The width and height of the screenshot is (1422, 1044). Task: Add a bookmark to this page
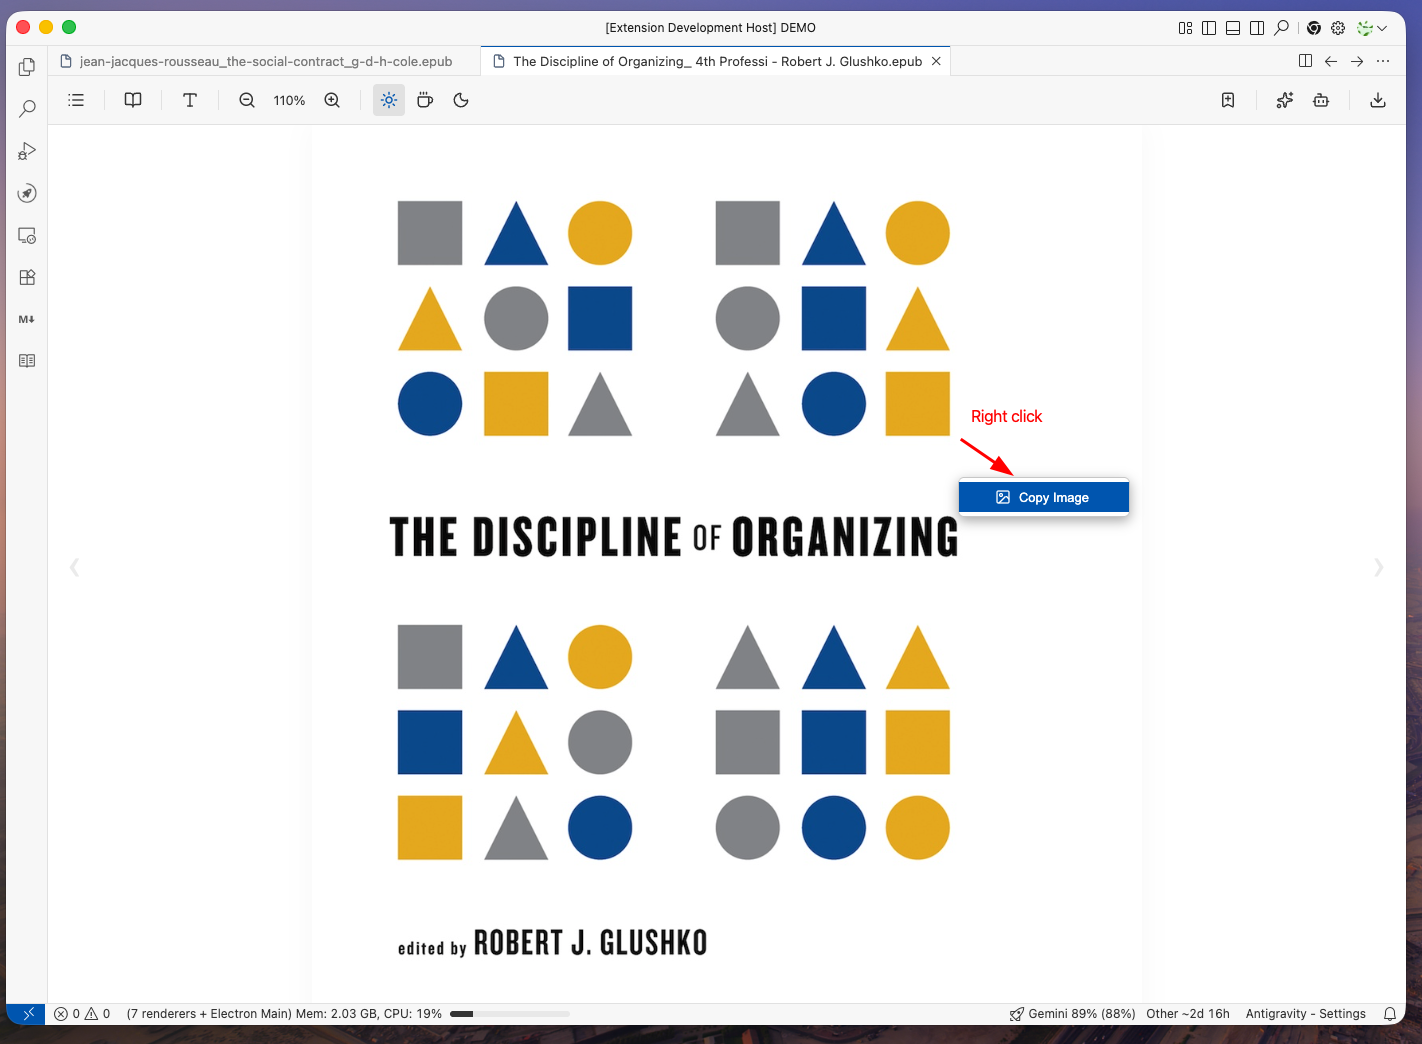click(x=1228, y=100)
